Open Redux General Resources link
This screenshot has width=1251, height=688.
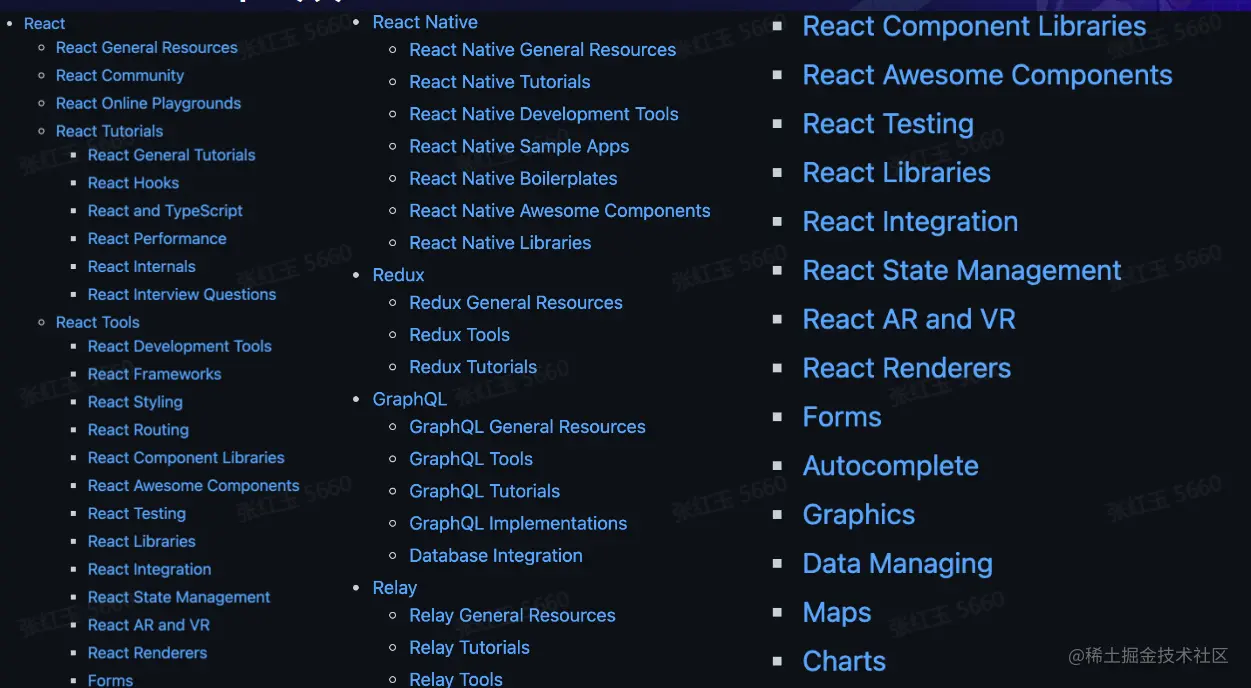pyautogui.click(x=516, y=303)
